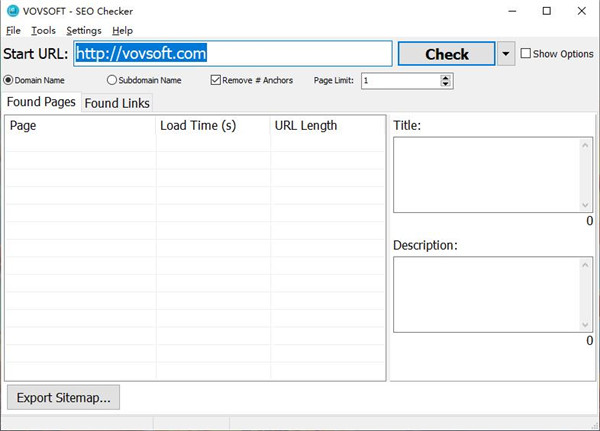Click the Start URL input field
Screen dimensions: 600x431
(231, 54)
